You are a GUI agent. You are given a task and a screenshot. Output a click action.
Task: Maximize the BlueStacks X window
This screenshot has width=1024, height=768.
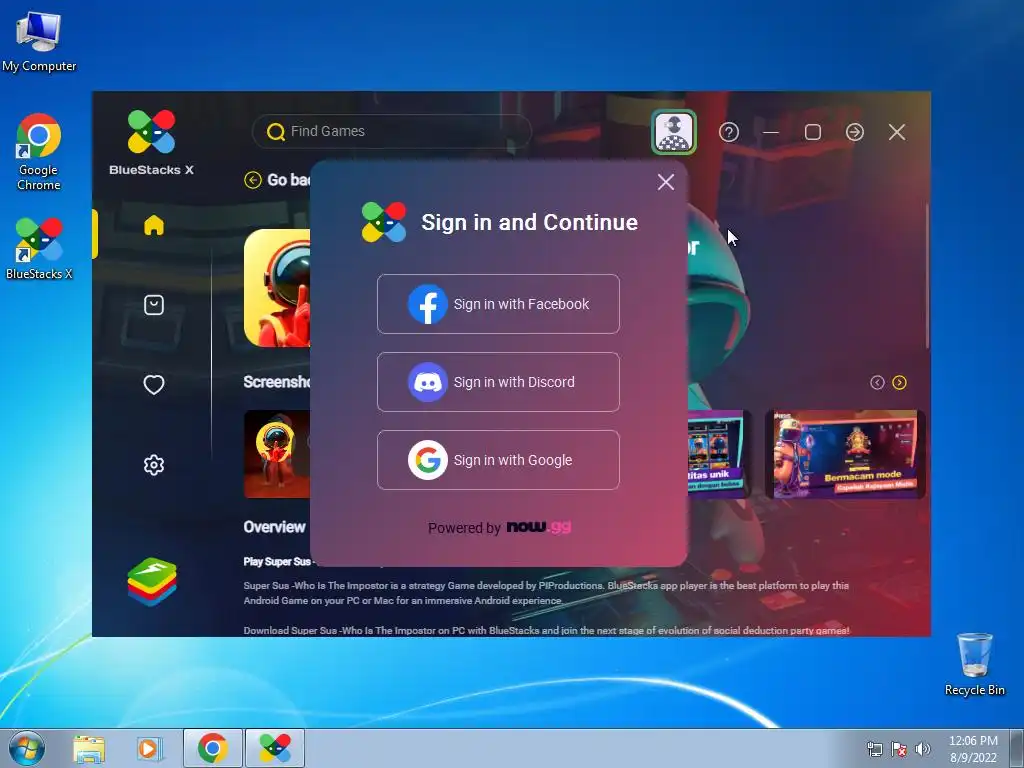(813, 133)
